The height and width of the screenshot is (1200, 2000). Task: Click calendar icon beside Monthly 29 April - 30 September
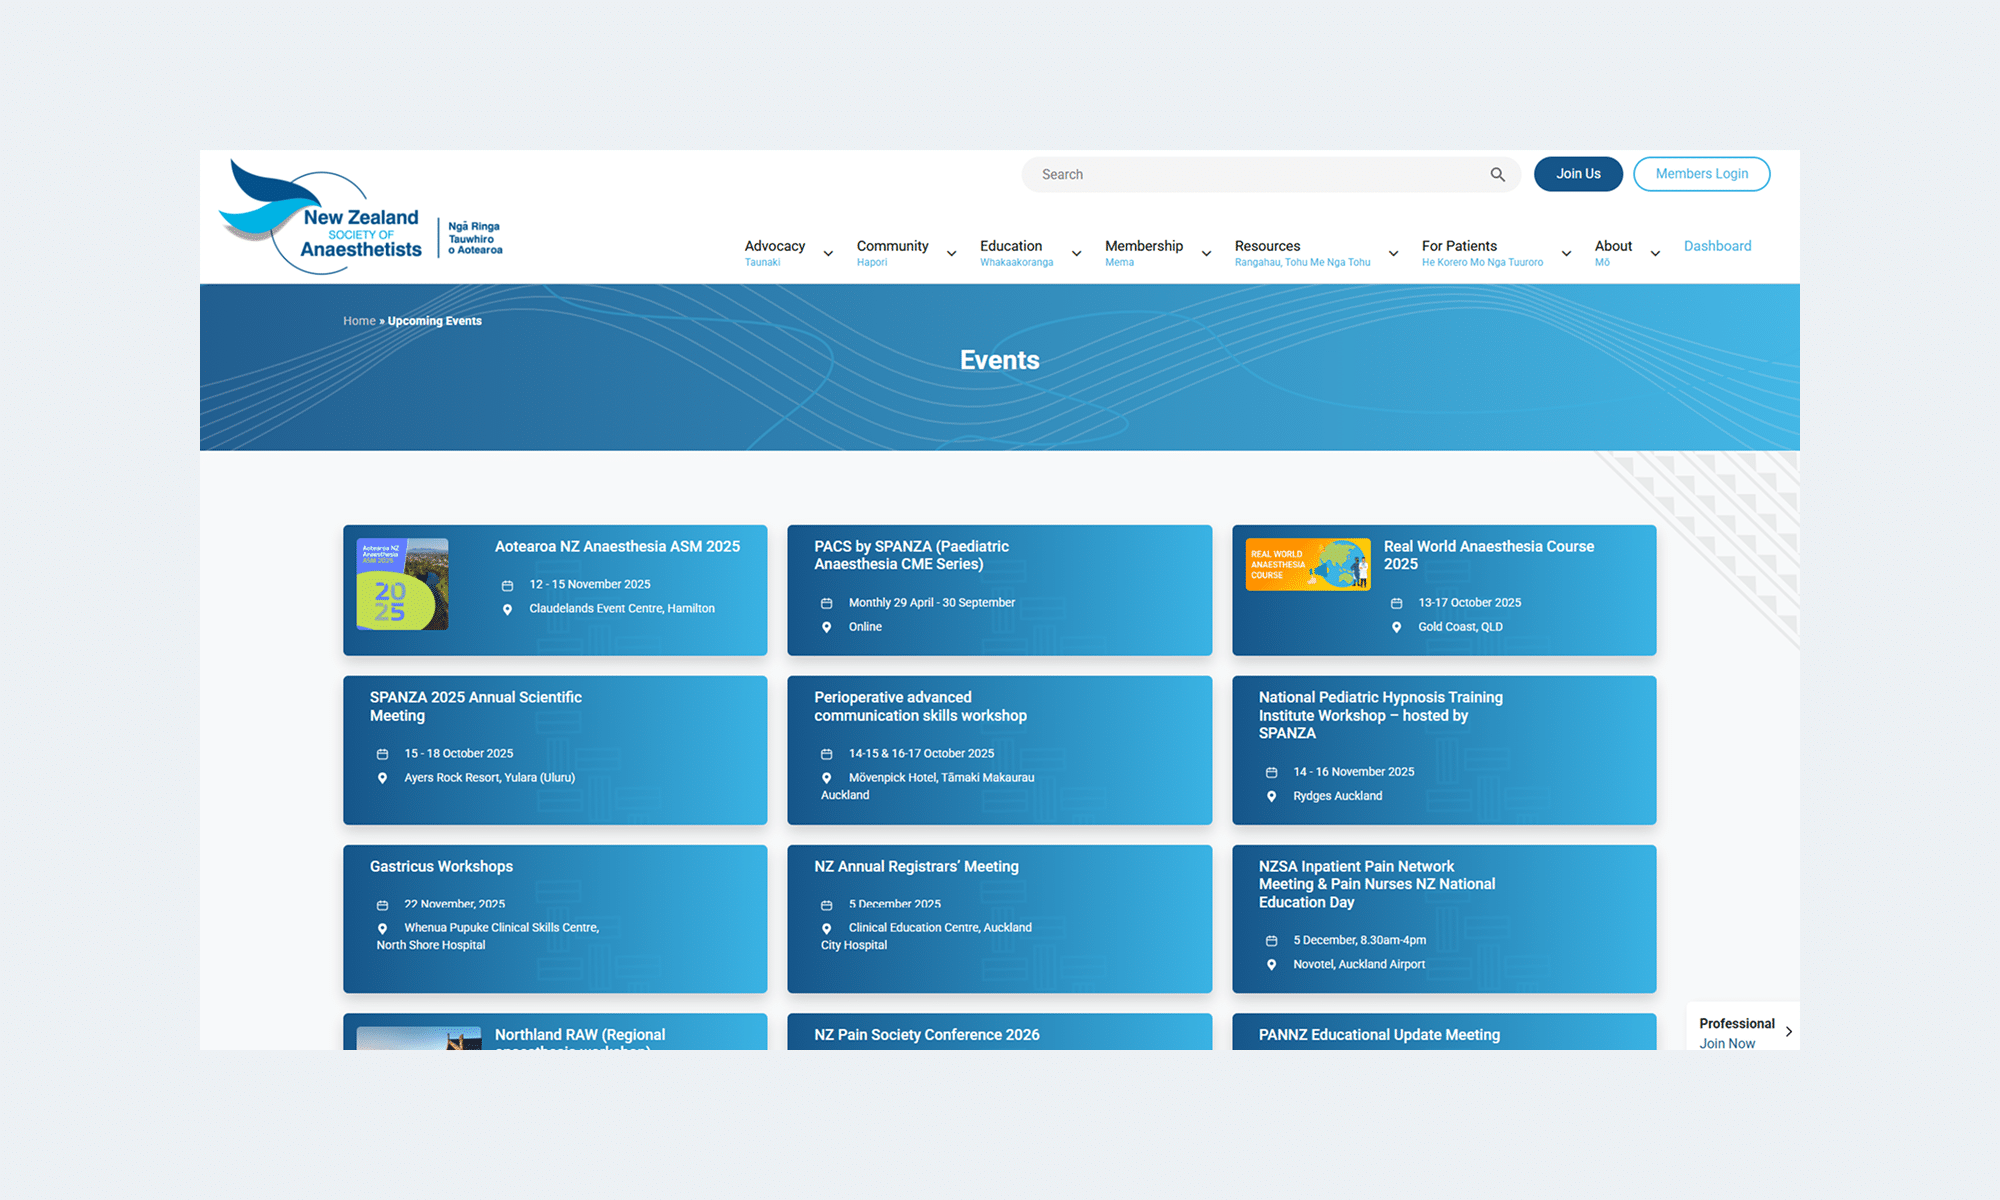click(826, 603)
